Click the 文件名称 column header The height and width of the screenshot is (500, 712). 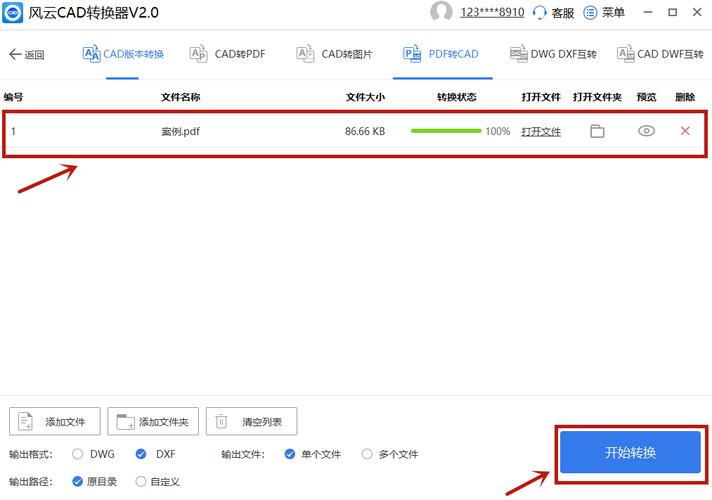180,97
